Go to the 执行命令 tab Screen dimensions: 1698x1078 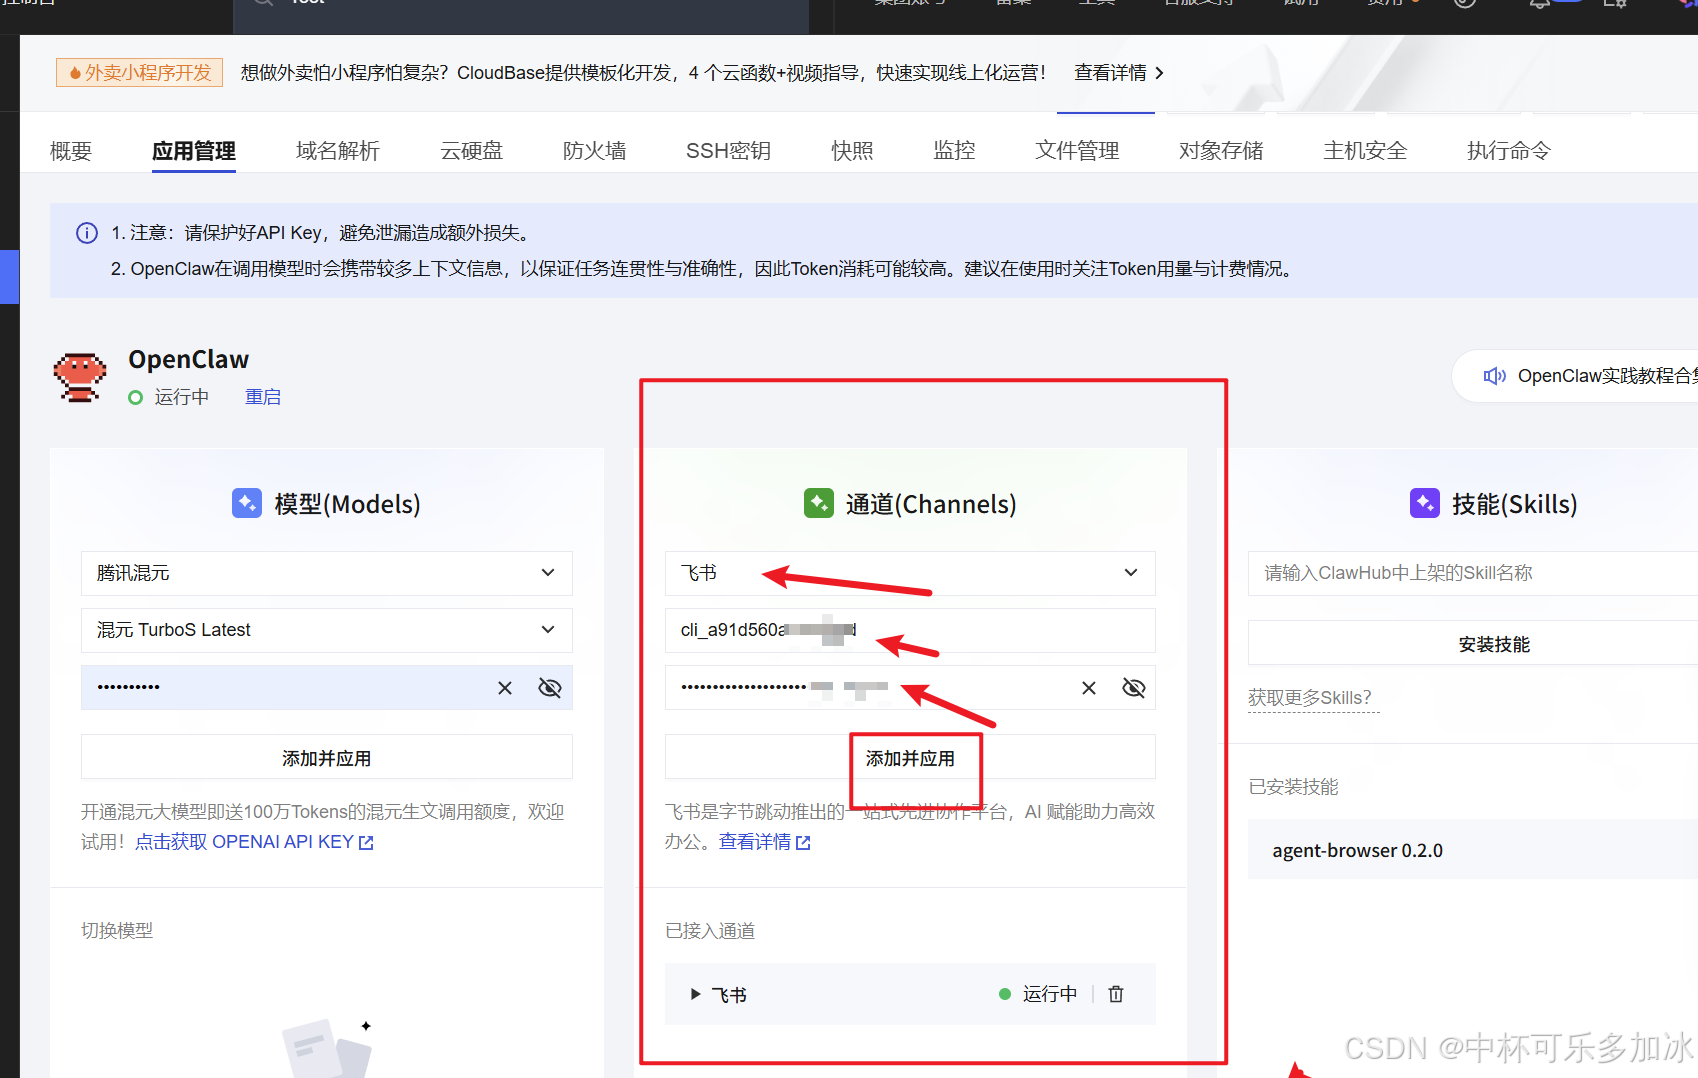pos(1509,151)
